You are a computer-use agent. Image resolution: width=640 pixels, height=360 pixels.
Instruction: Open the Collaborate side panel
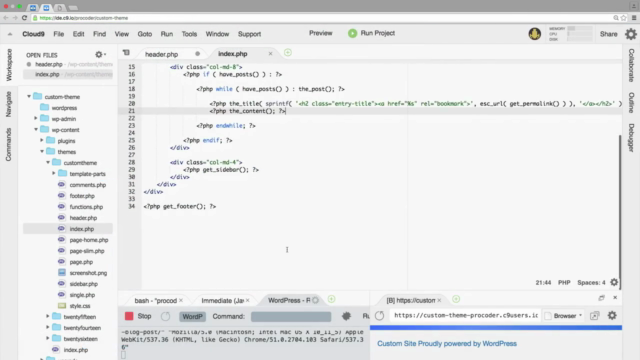click(x=631, y=65)
